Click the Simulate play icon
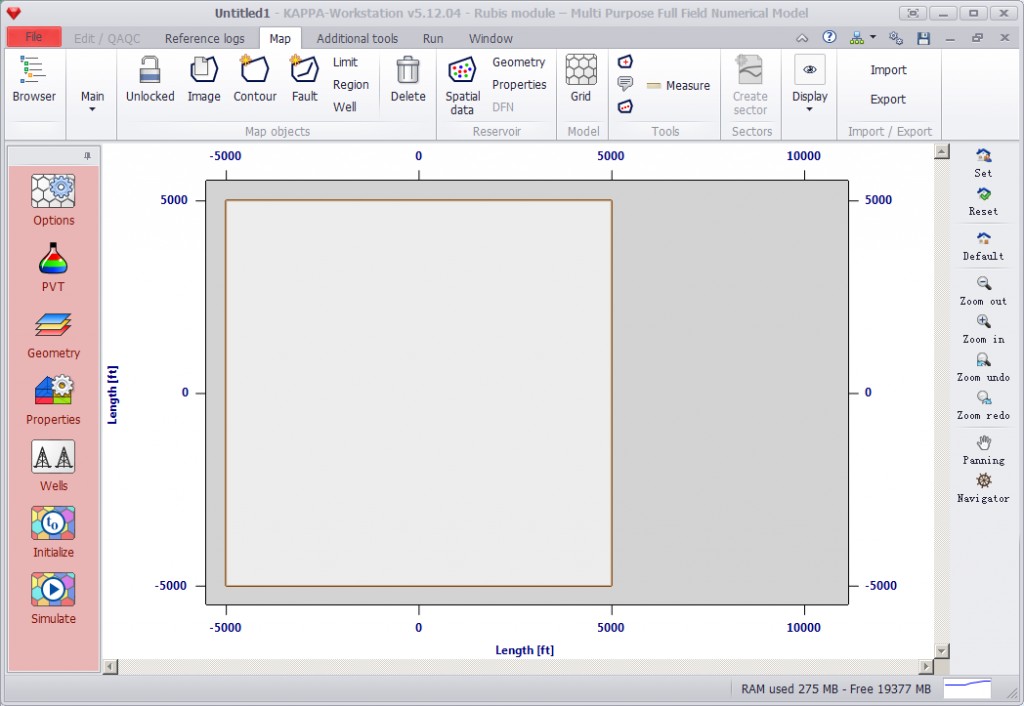 coord(53,589)
